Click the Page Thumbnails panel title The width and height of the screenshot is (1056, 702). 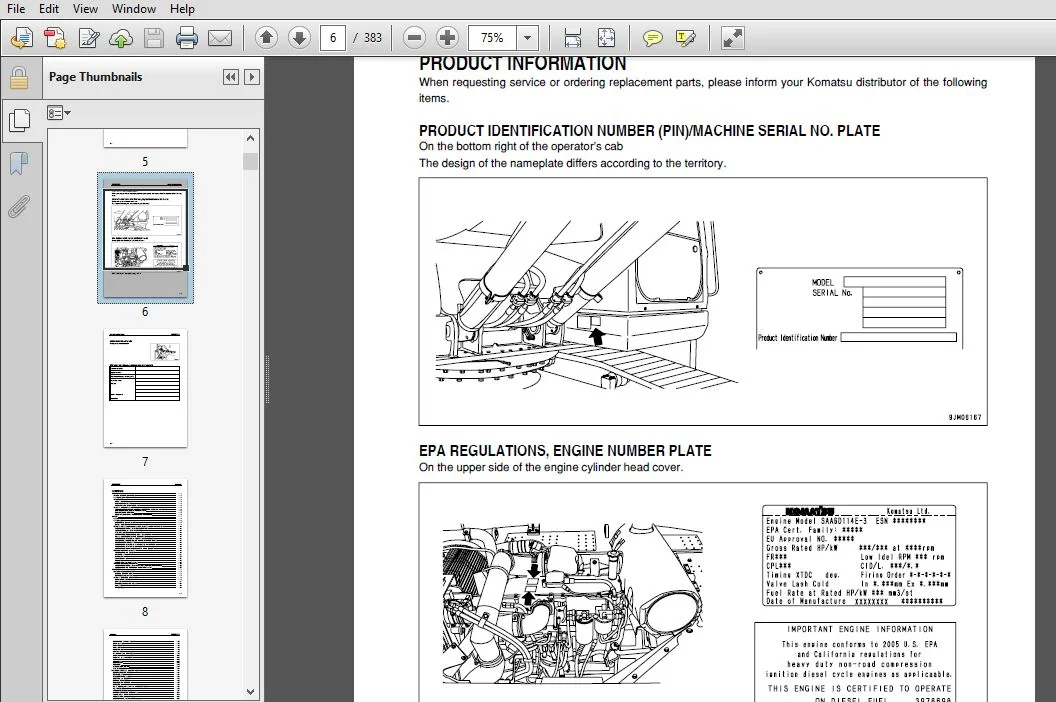point(96,77)
